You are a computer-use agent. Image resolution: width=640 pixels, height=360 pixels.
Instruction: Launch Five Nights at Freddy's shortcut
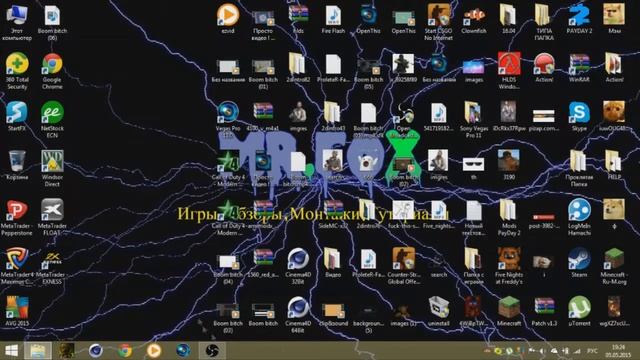(509, 266)
